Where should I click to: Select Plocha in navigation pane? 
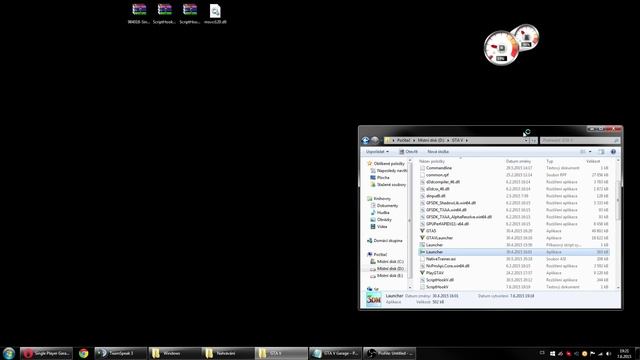[x=380, y=178]
